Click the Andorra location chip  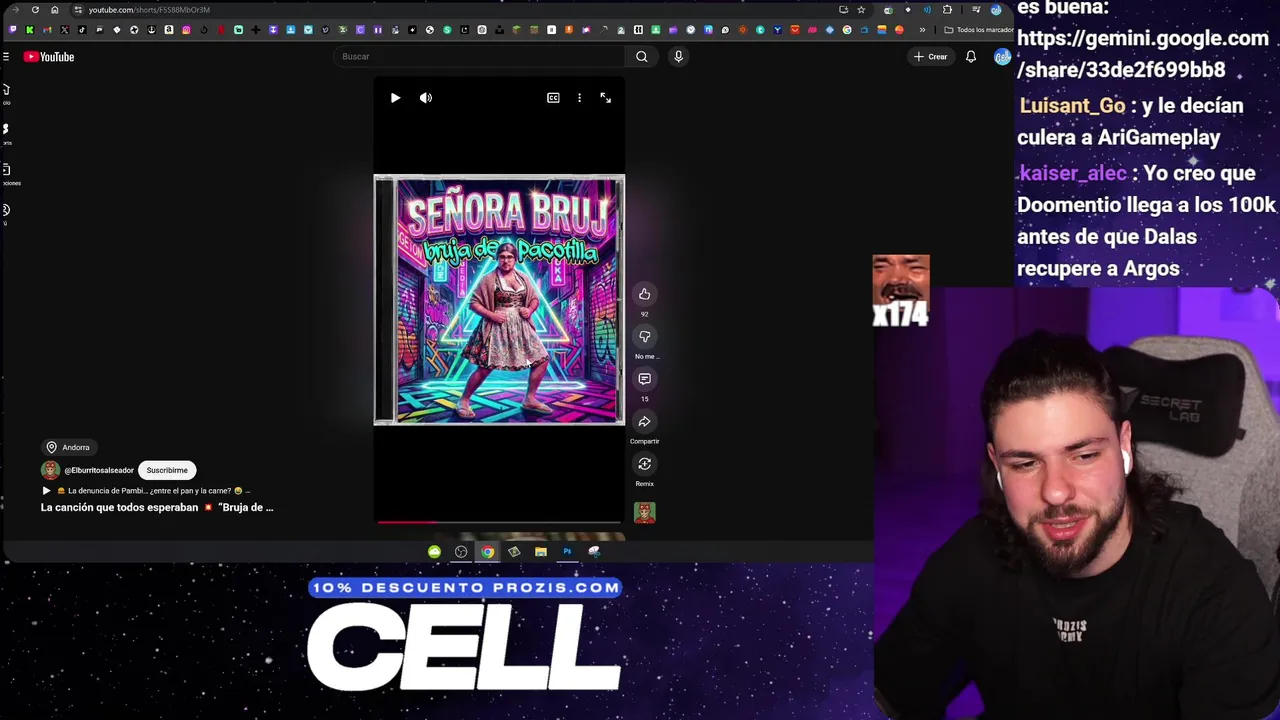point(68,447)
